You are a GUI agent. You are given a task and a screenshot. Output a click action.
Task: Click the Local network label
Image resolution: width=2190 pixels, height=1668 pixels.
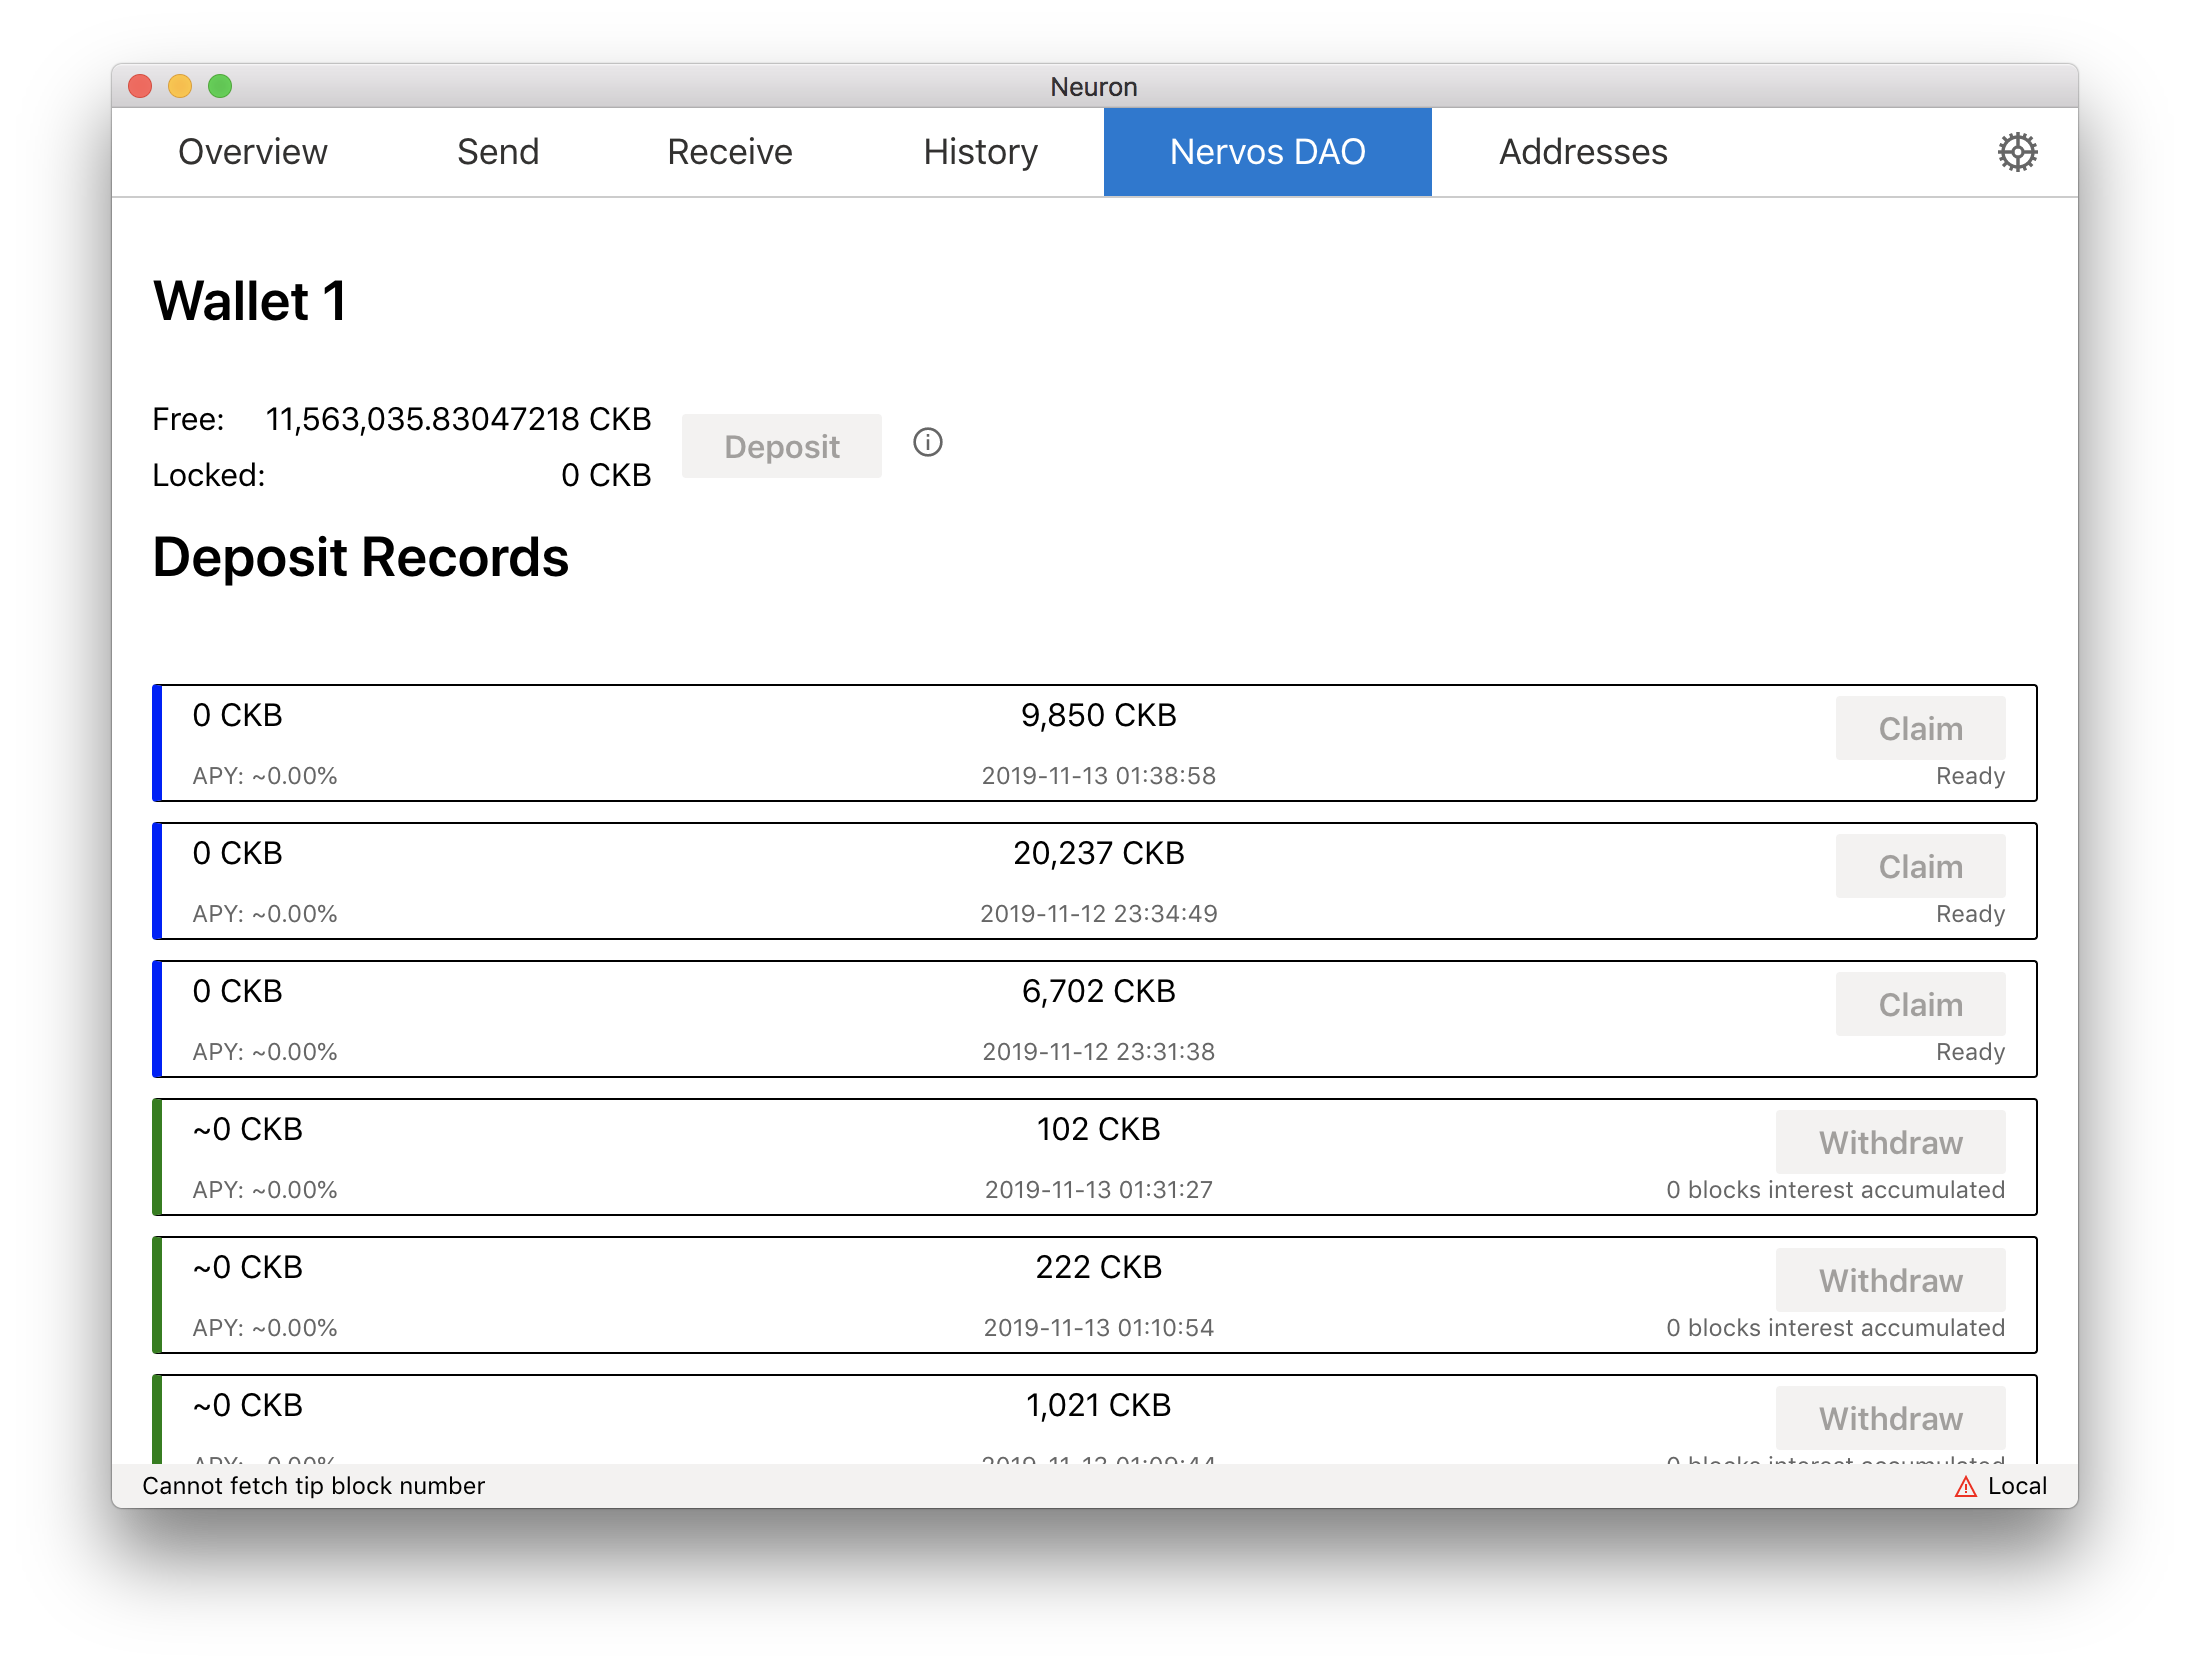(x=2017, y=1486)
